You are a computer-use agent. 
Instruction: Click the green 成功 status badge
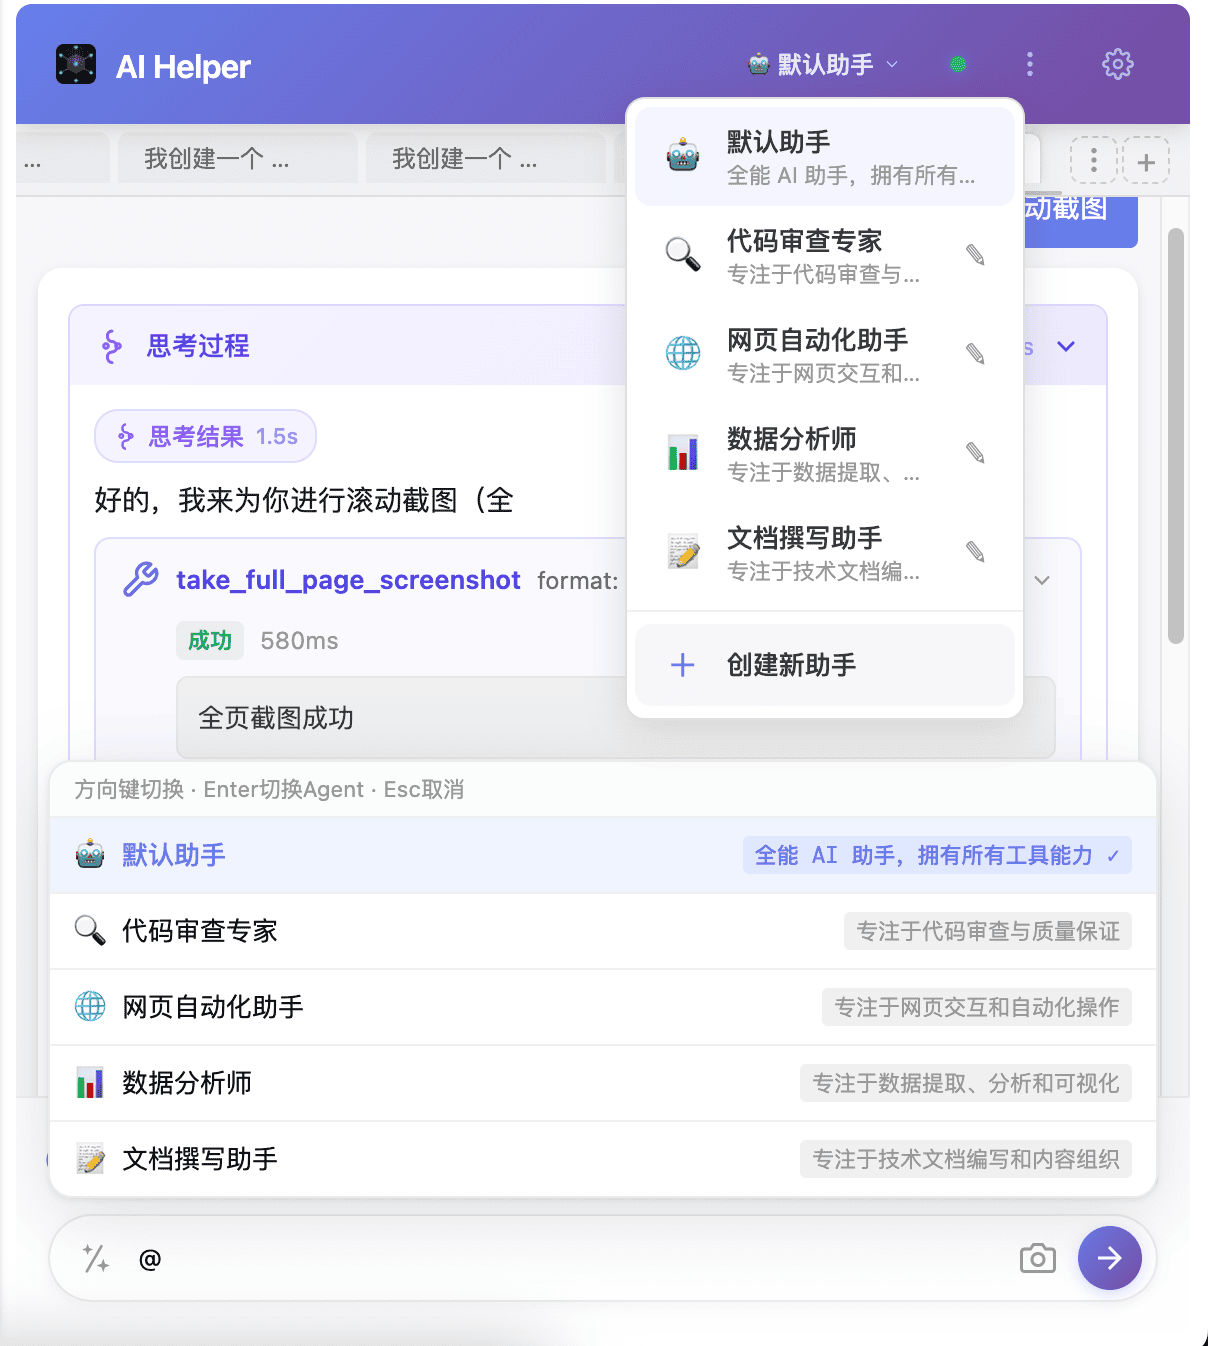(210, 641)
